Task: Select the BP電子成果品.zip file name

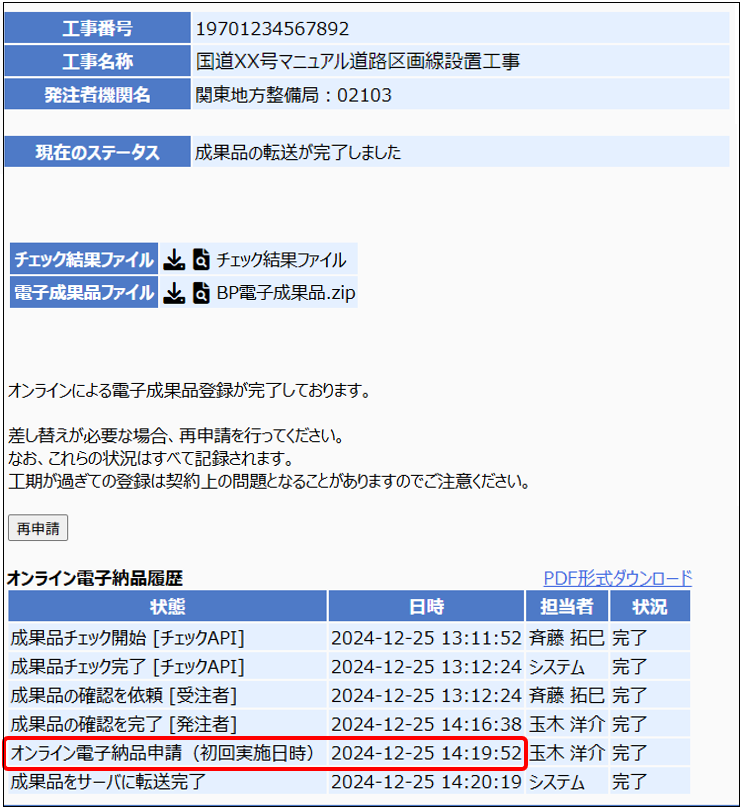Action: [x=286, y=293]
